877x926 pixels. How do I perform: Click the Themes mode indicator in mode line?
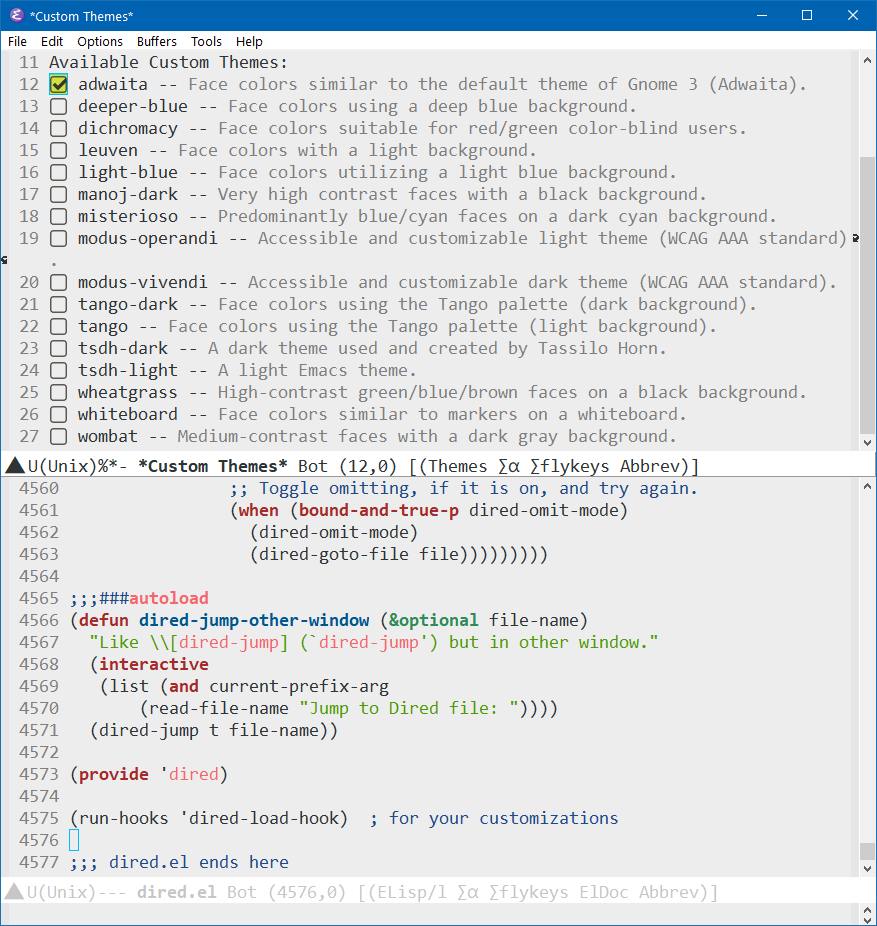point(458,466)
